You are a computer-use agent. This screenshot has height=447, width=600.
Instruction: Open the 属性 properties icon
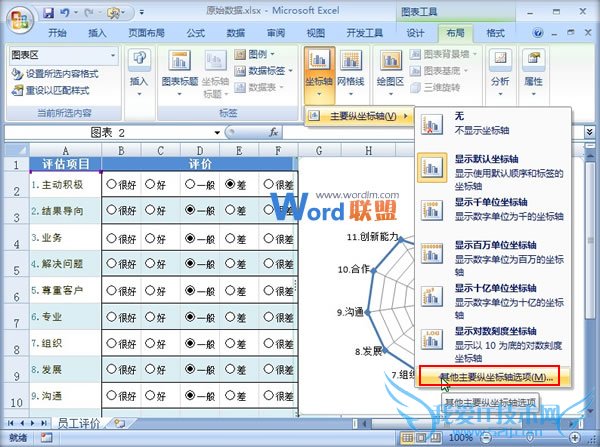533,59
